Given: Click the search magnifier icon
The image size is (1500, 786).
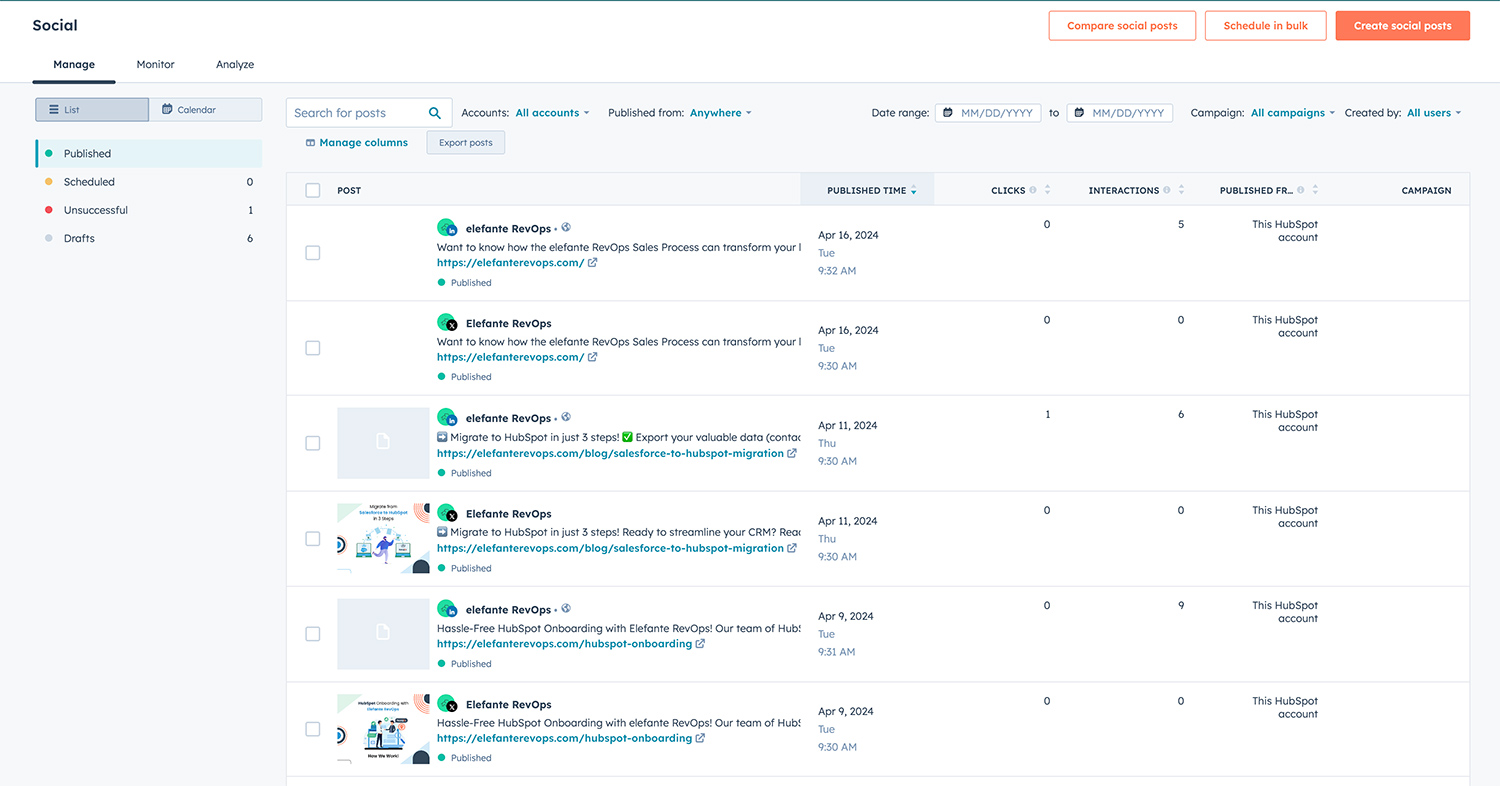Looking at the screenshot, I should pyautogui.click(x=435, y=113).
